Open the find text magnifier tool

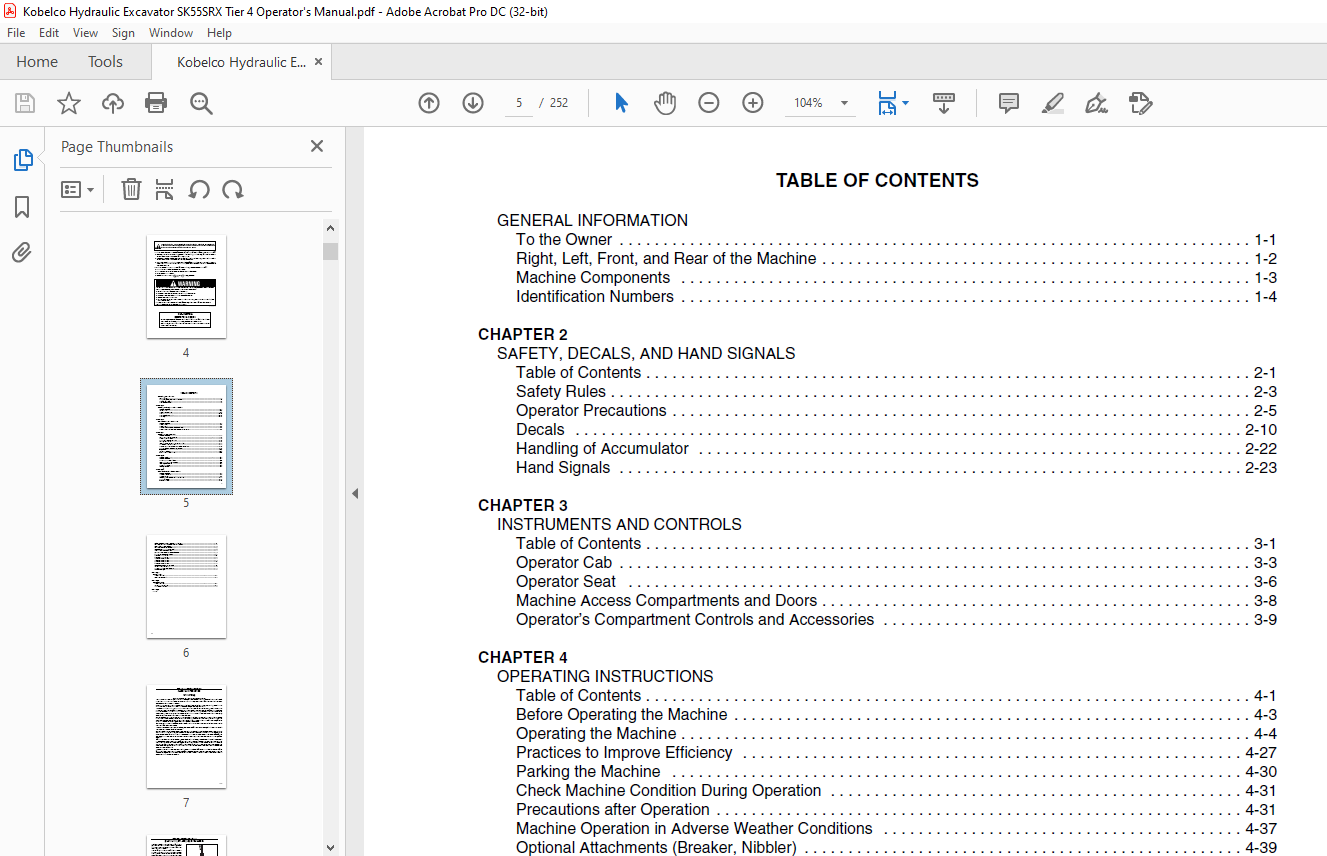(x=201, y=103)
